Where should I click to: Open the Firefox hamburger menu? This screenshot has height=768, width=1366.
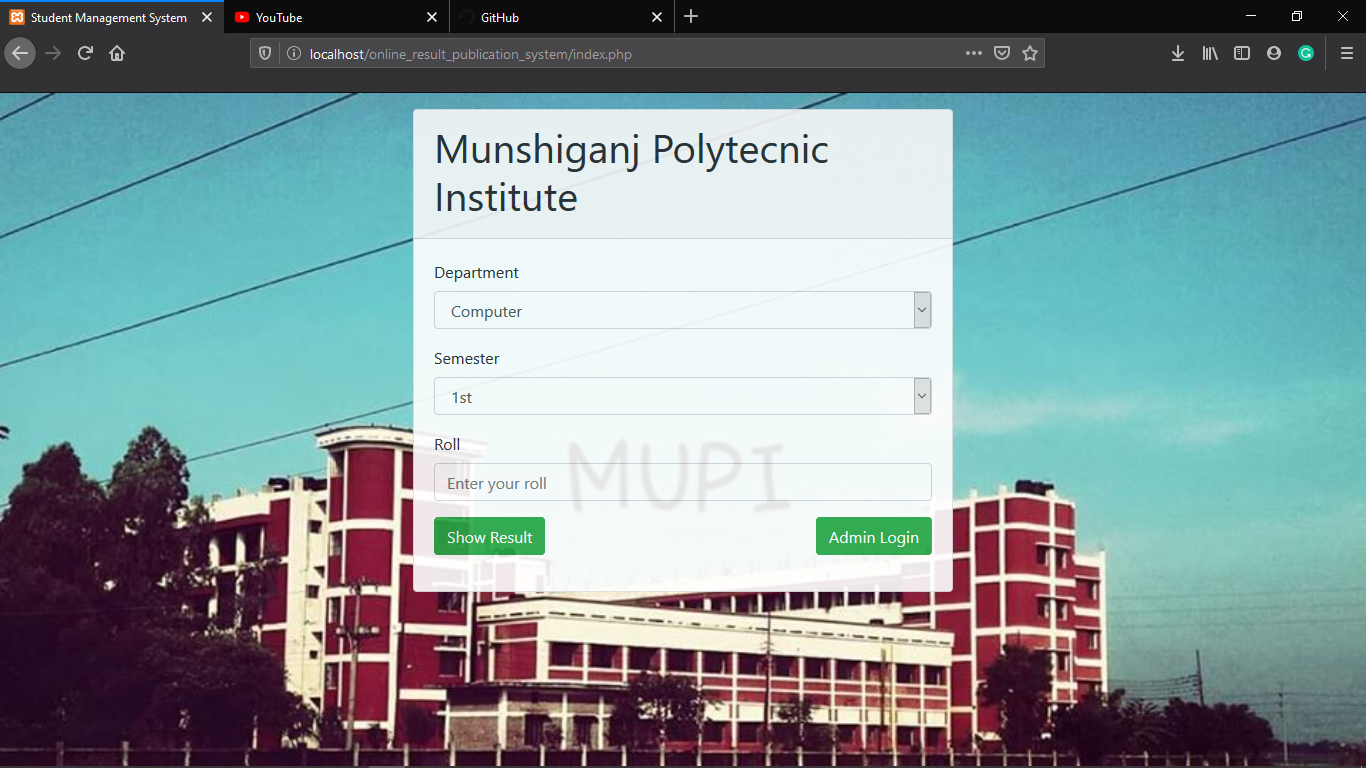pos(1345,53)
